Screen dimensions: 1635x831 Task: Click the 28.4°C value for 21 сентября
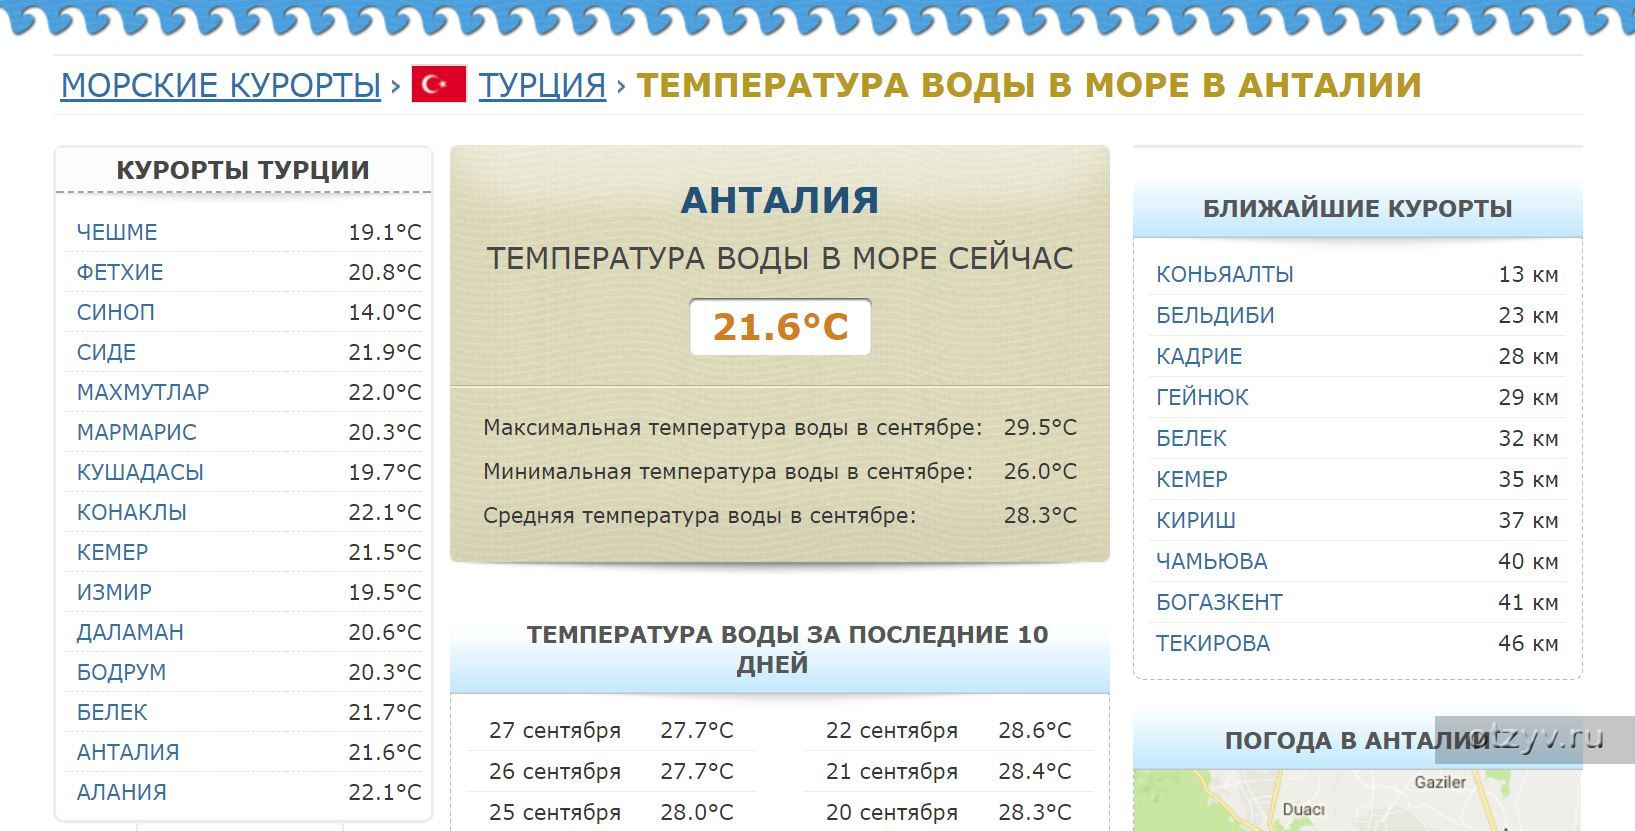pyautogui.click(x=1035, y=772)
